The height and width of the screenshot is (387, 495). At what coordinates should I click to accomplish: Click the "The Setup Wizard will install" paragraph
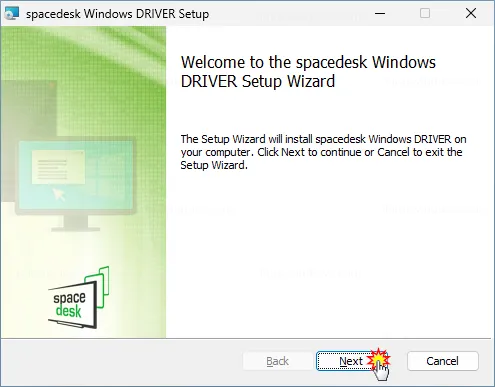[323, 152]
